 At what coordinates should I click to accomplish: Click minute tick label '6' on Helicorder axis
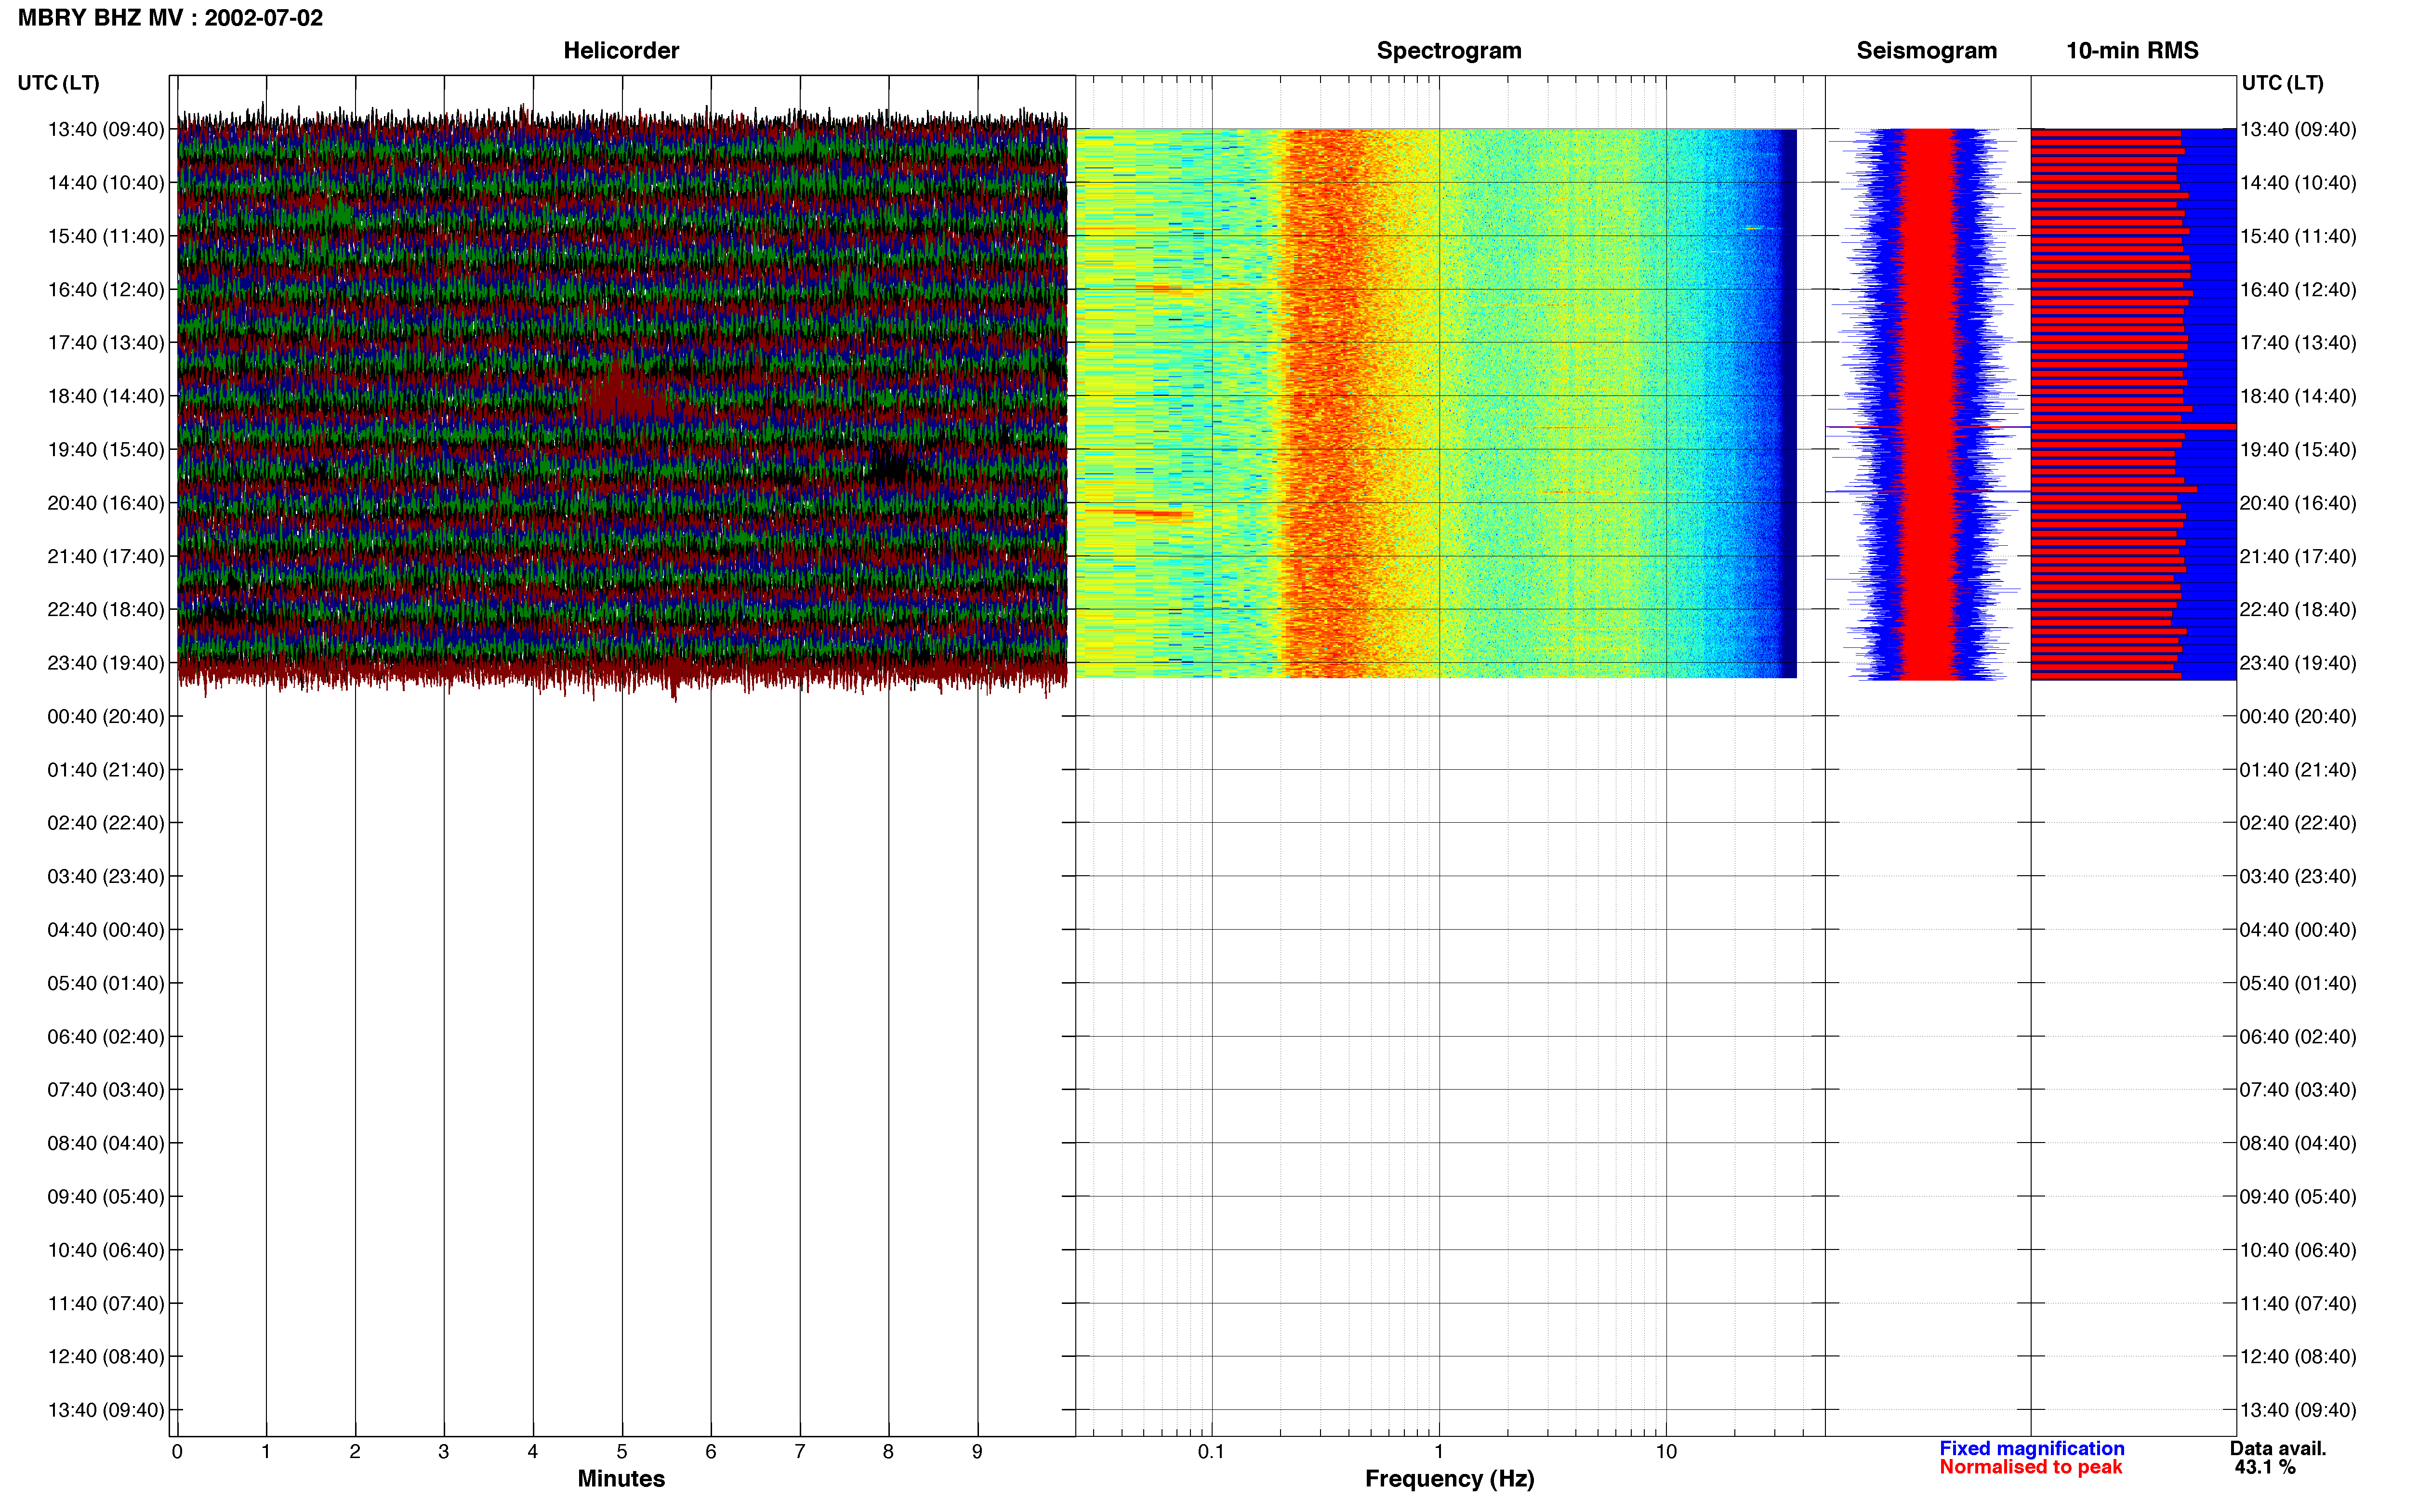[x=711, y=1452]
